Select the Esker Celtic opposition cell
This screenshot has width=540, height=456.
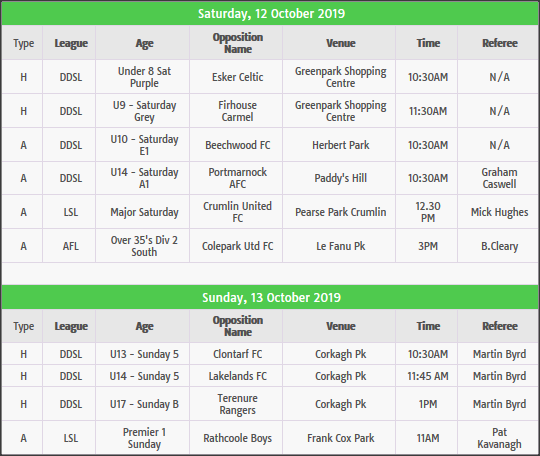coord(237,77)
